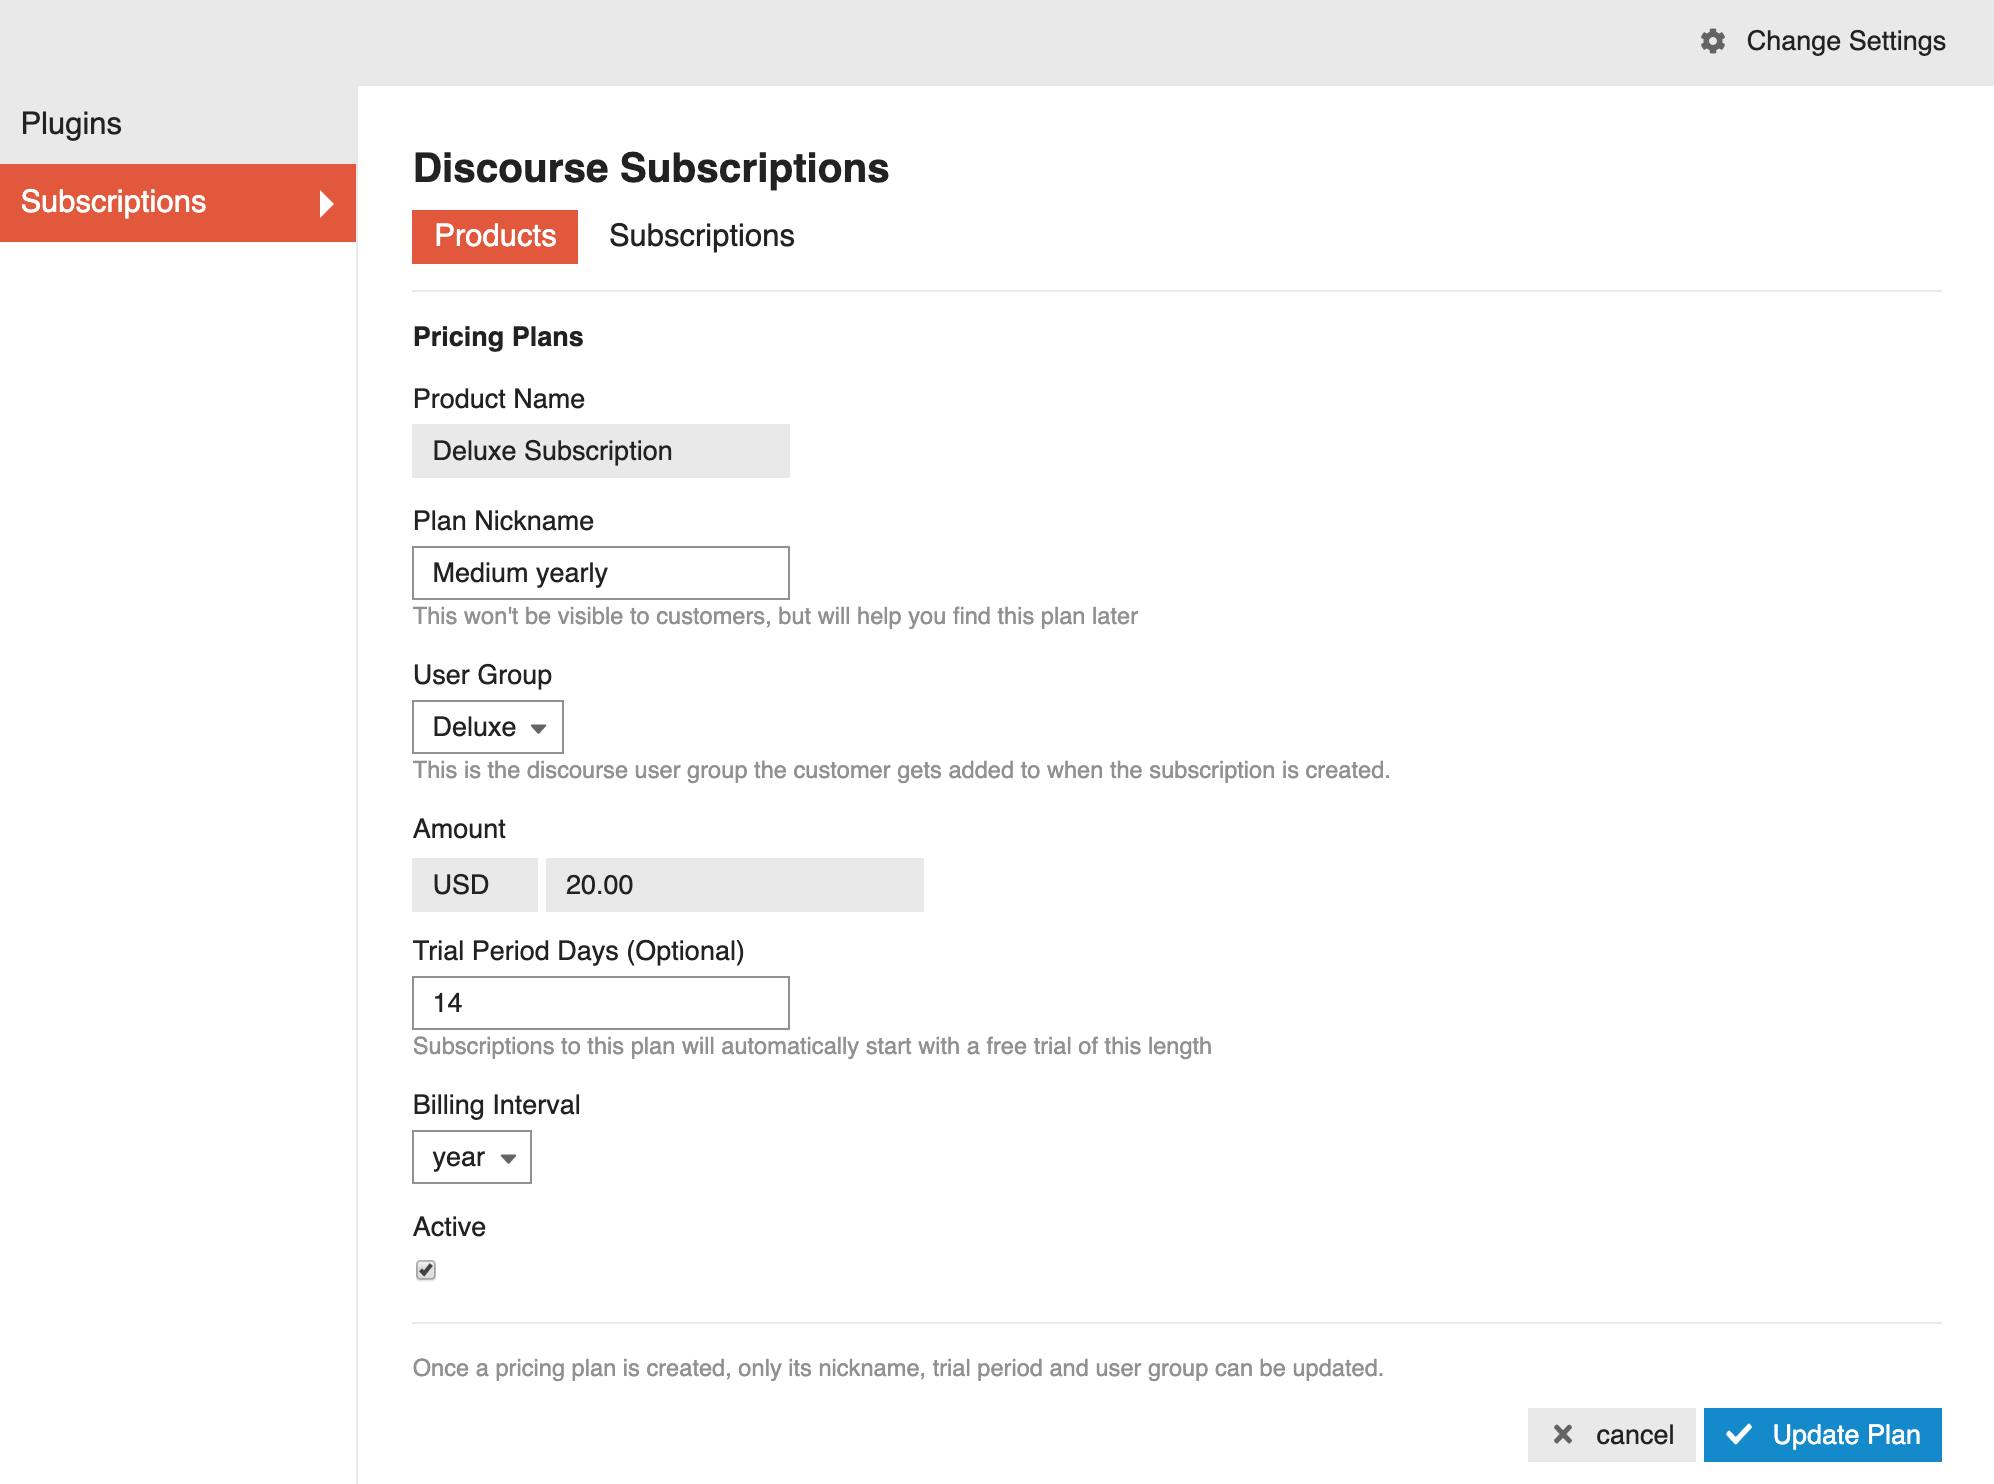The height and width of the screenshot is (1484, 1994).
Task: Select the Products tab
Action: point(496,234)
